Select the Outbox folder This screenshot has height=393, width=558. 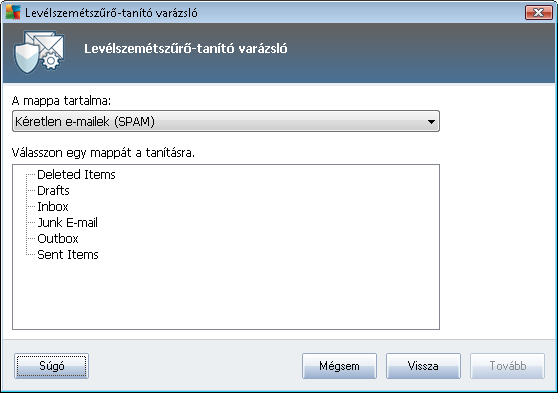(58, 239)
